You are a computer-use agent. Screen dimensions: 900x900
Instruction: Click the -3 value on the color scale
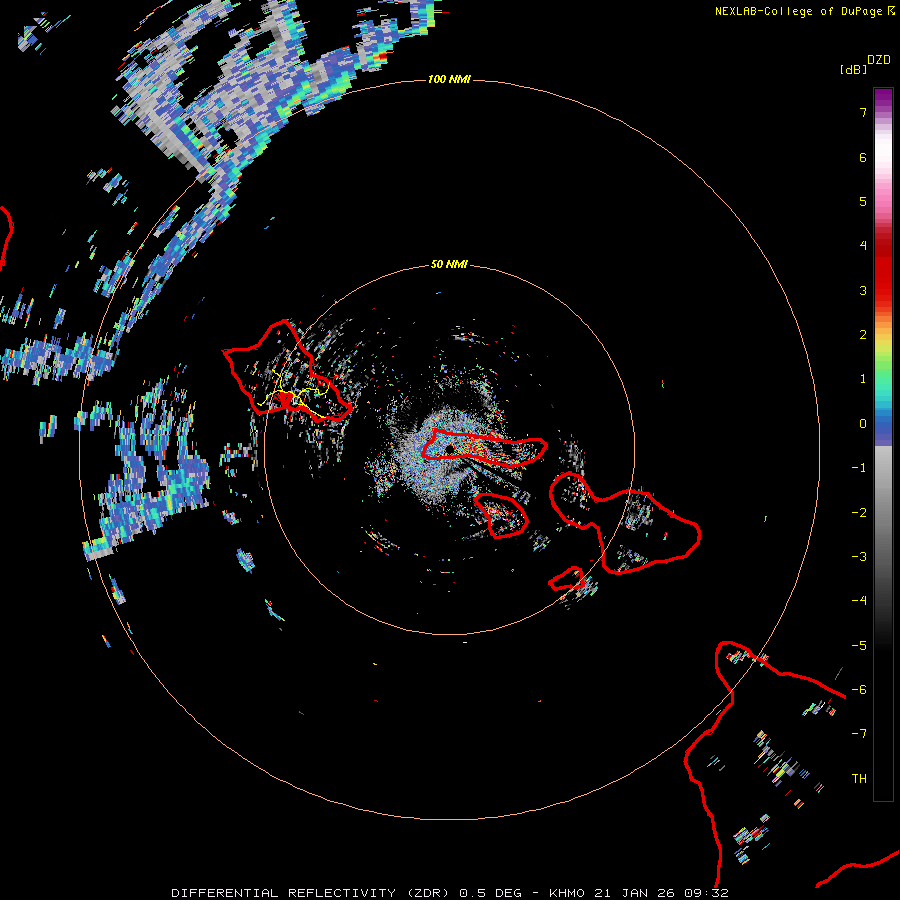(x=859, y=557)
